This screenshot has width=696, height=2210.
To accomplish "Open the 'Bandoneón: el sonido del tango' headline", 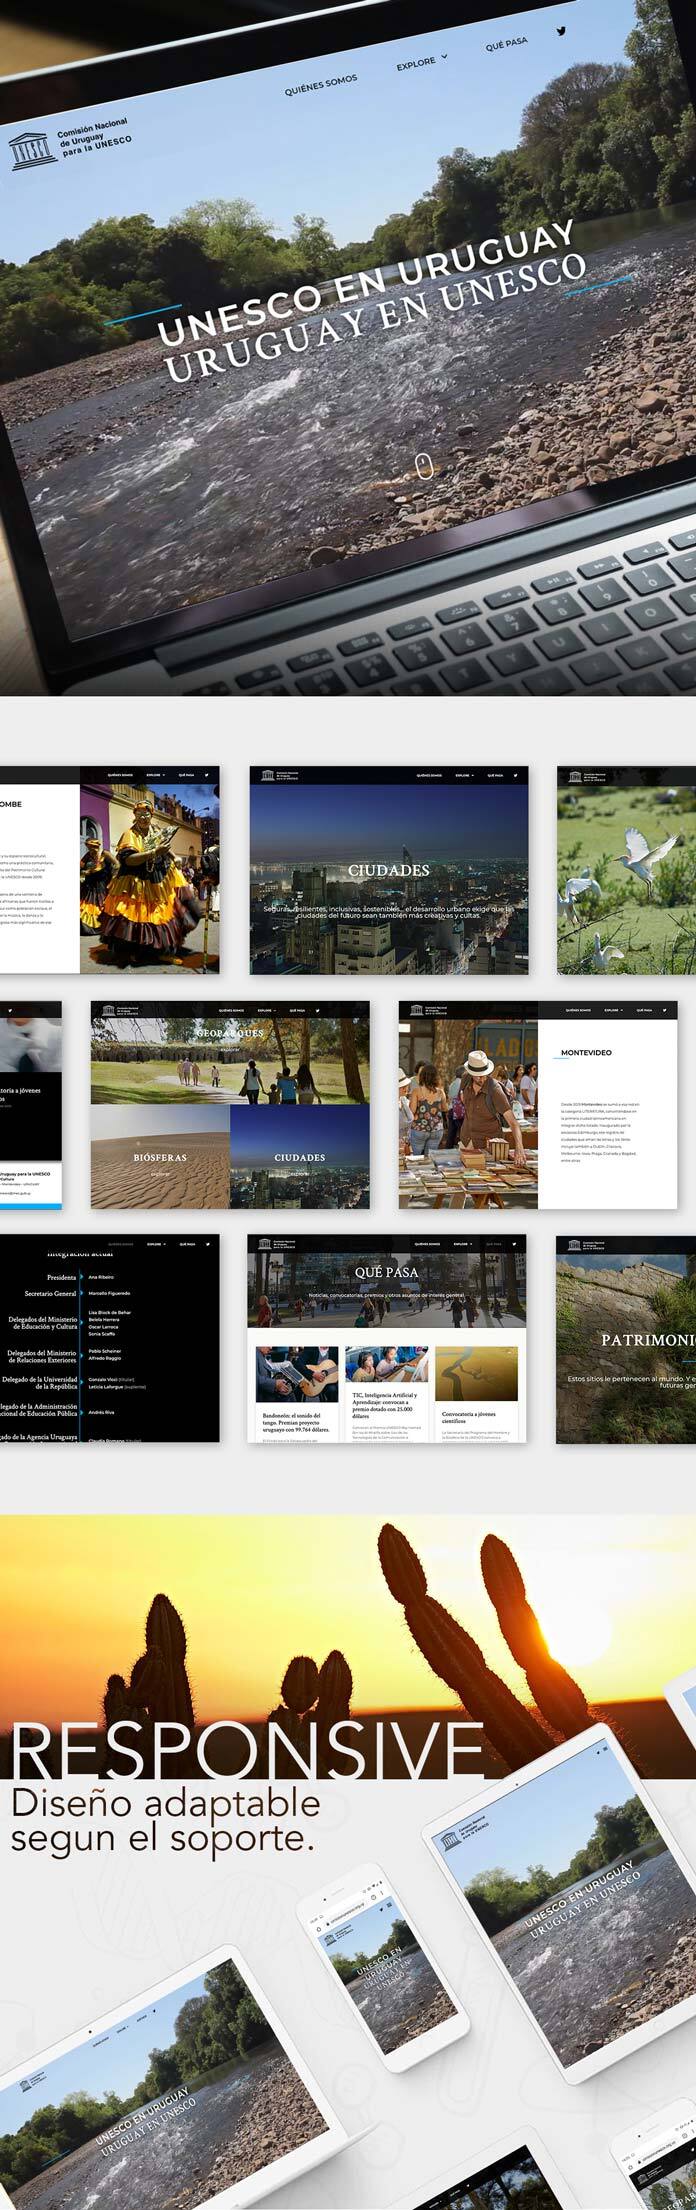I will (295, 1422).
